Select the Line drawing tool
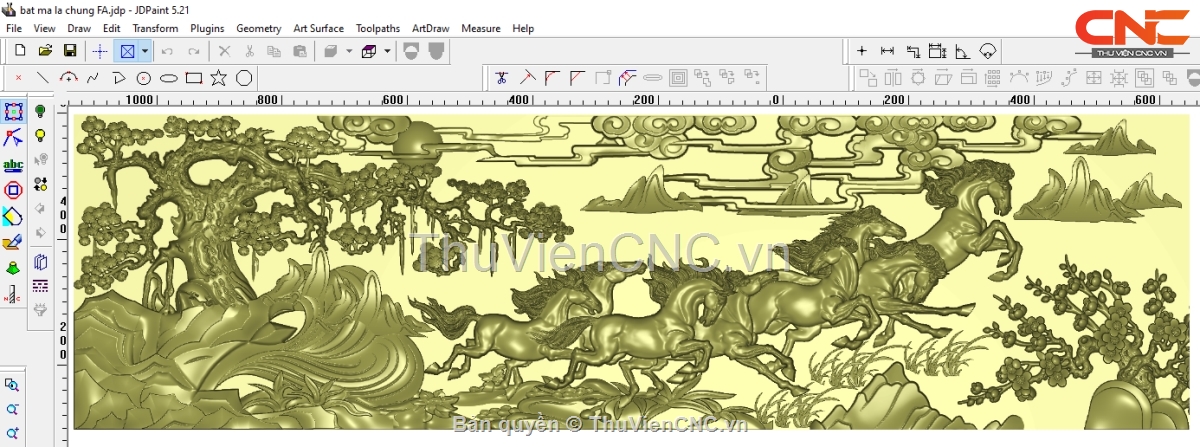The height and width of the screenshot is (447, 1200). click(43, 77)
